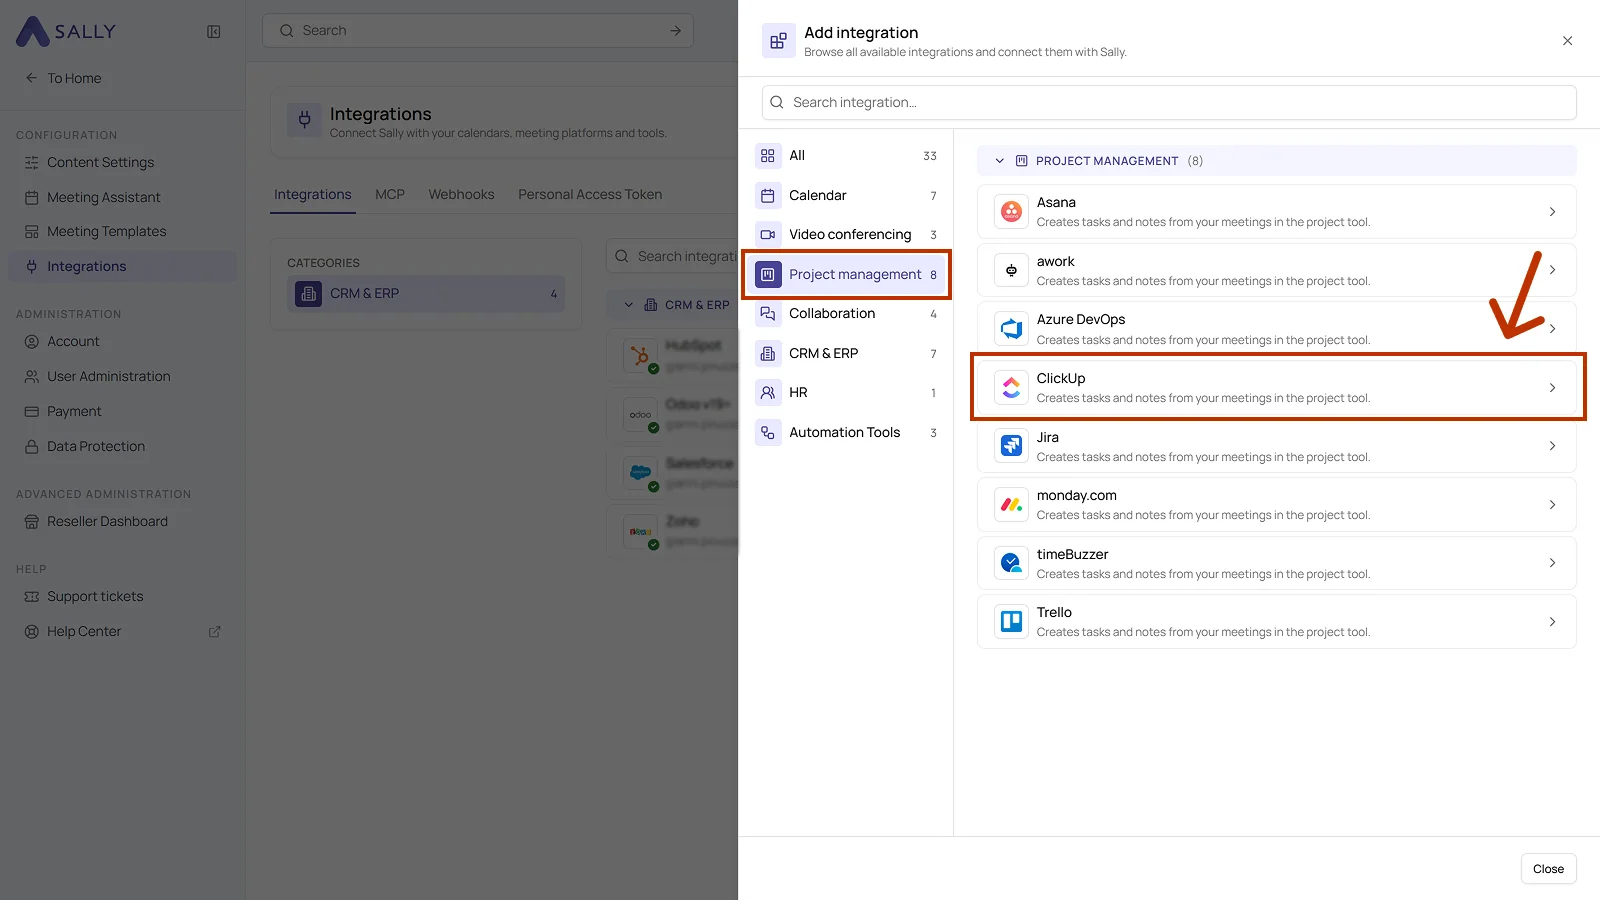This screenshot has width=1600, height=900.
Task: Click the Video conferencing camera icon
Action: 768,234
